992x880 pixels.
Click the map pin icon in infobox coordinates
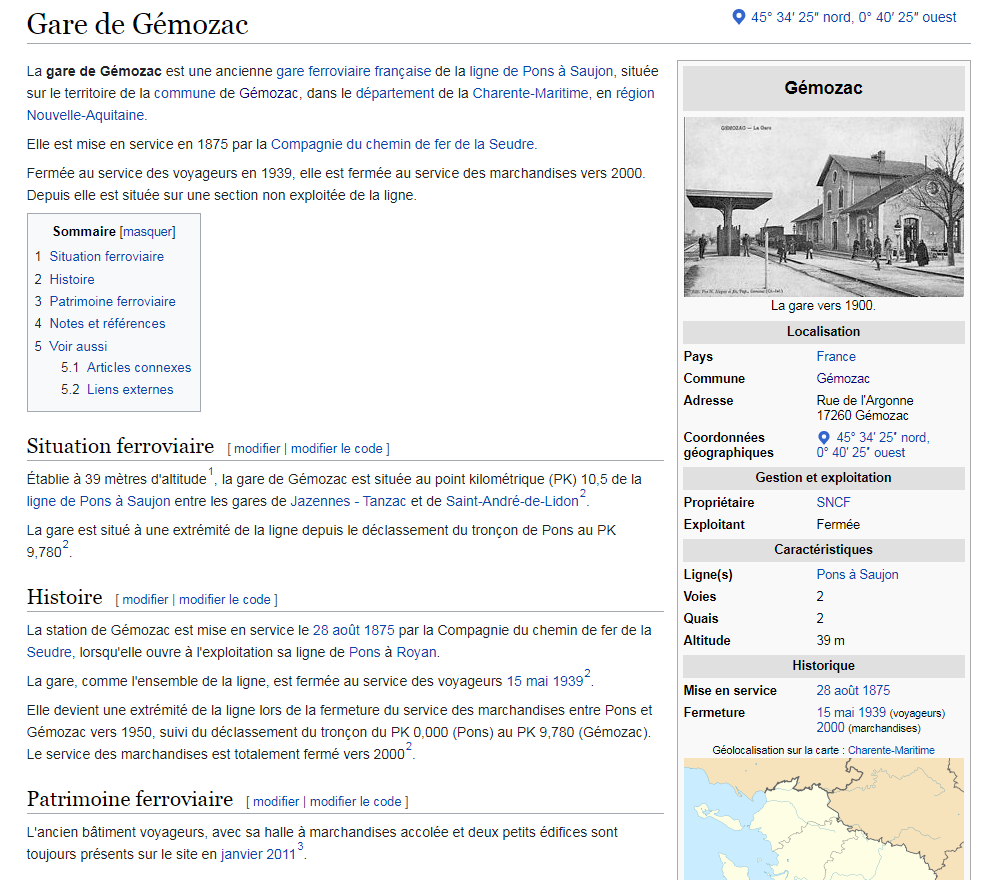click(x=824, y=438)
